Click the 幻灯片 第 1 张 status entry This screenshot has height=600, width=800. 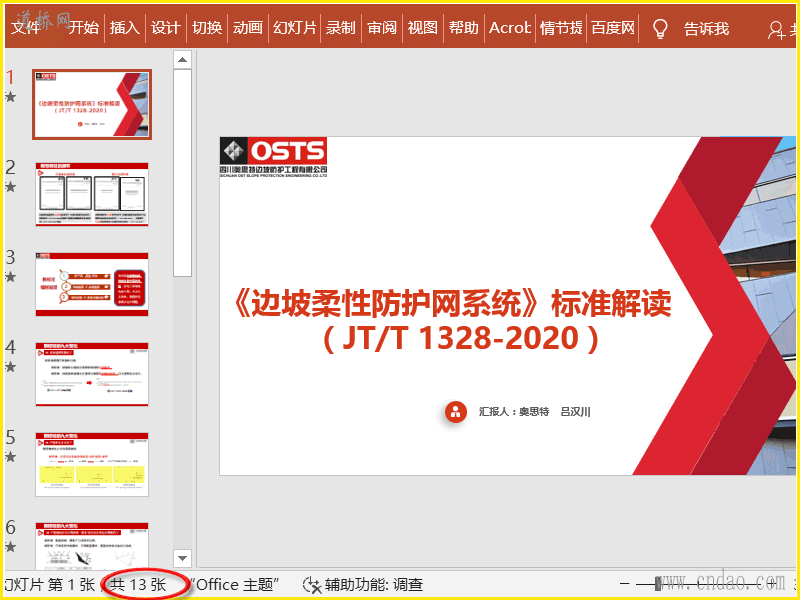pos(50,585)
